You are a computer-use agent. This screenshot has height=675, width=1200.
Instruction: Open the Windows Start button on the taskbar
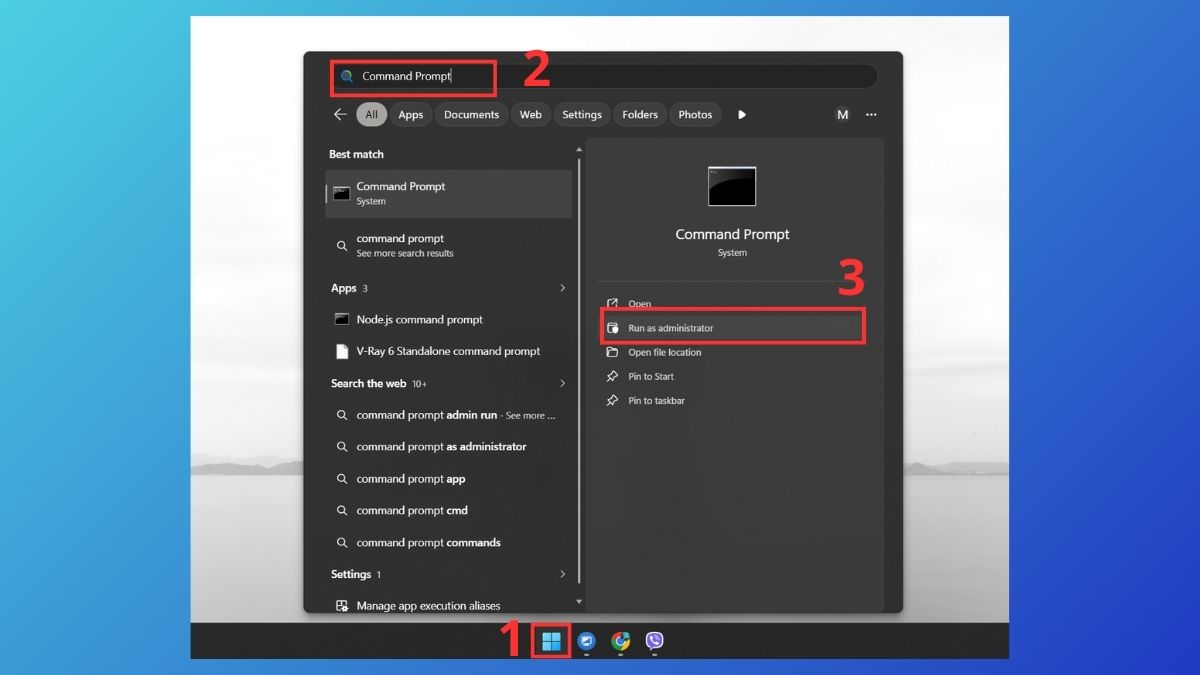(551, 641)
